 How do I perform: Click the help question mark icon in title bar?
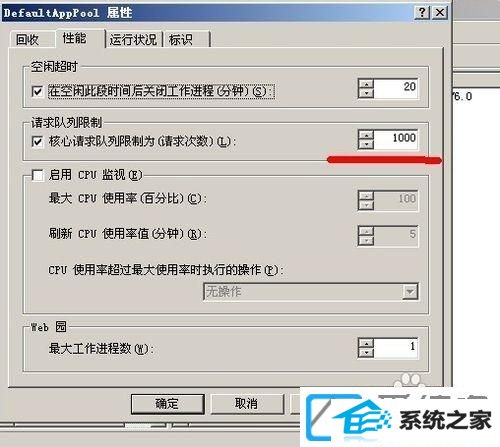click(422, 13)
